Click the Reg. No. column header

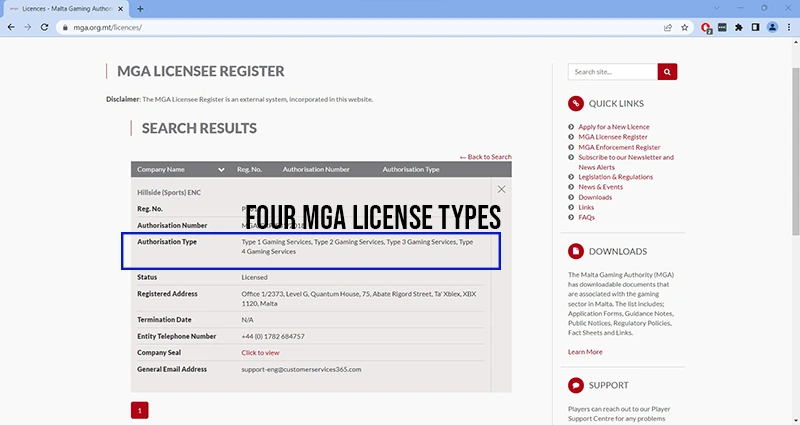coord(249,169)
